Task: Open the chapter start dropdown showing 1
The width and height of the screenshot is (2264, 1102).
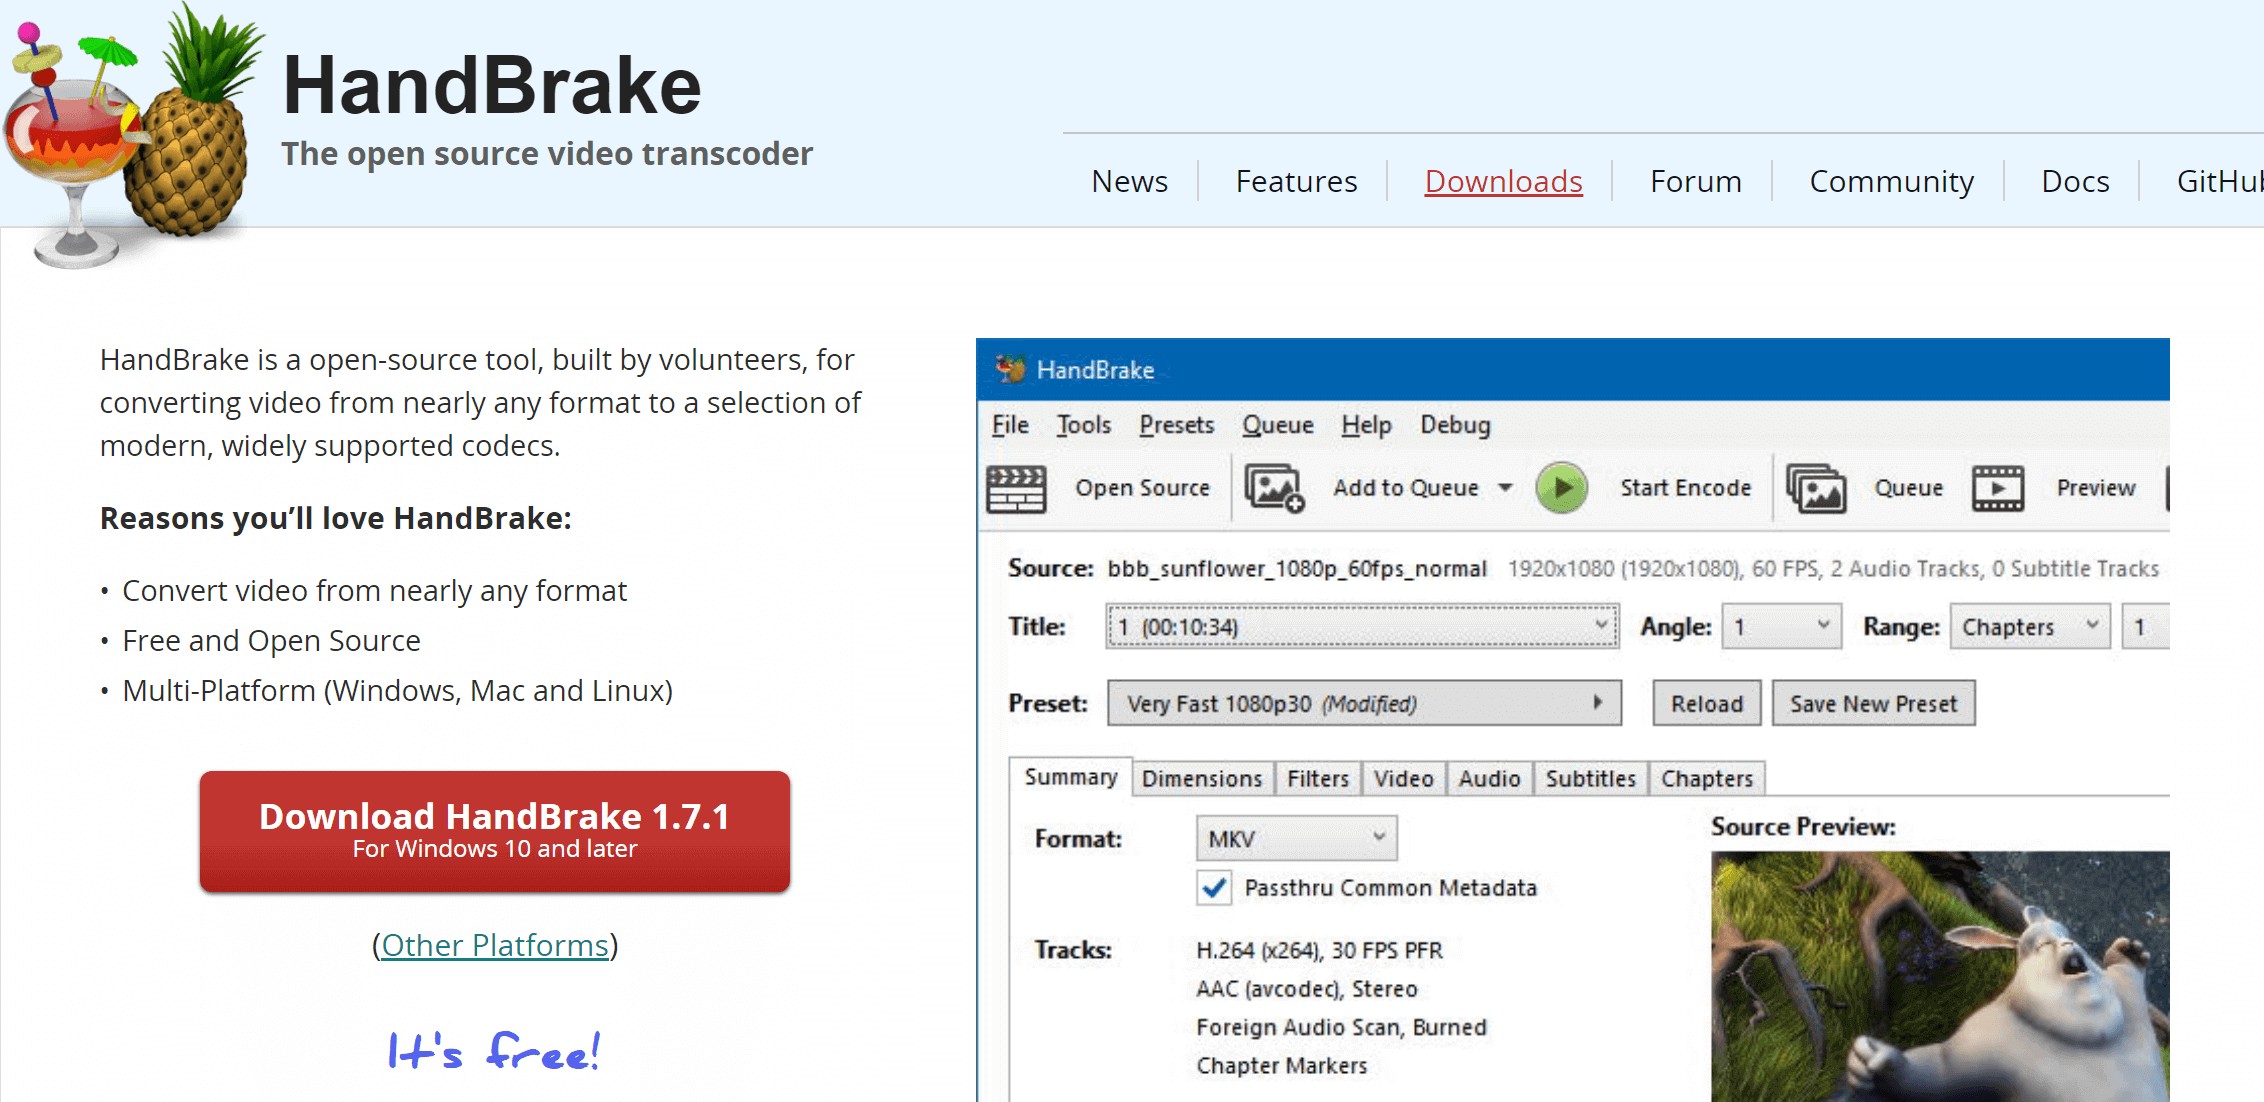Action: tap(2146, 627)
